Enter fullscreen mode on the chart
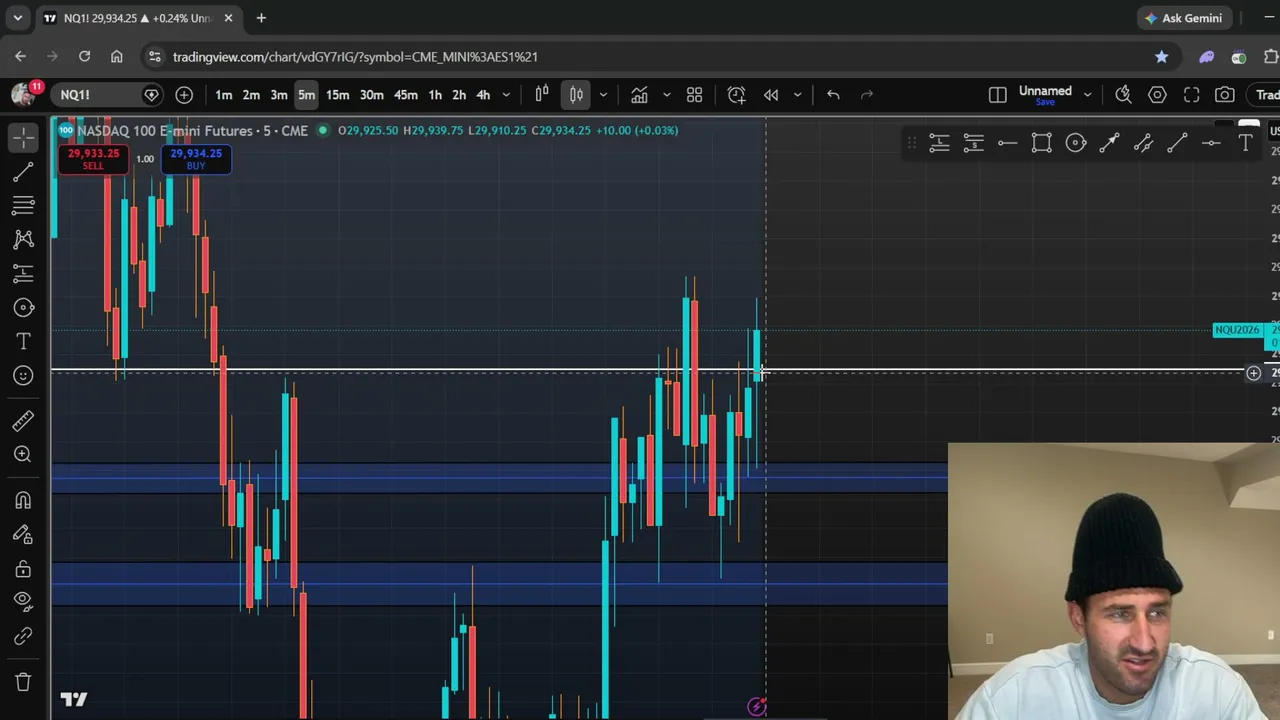This screenshot has width=1280, height=720. click(1191, 95)
